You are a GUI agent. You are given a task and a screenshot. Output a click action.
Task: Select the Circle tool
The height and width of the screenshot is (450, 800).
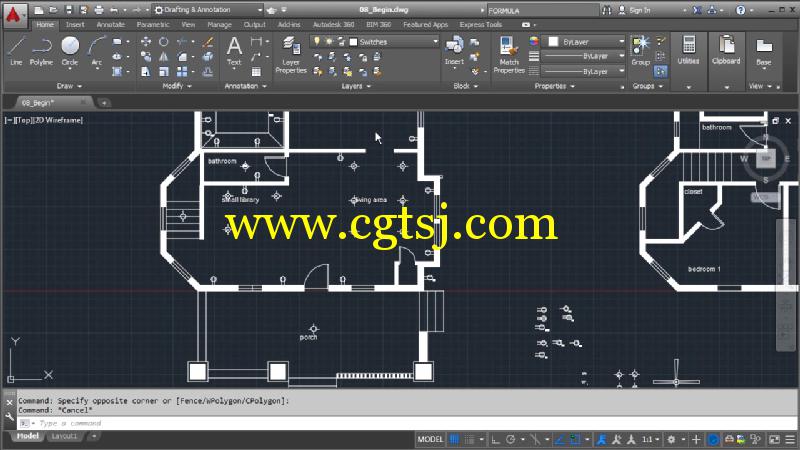point(70,51)
